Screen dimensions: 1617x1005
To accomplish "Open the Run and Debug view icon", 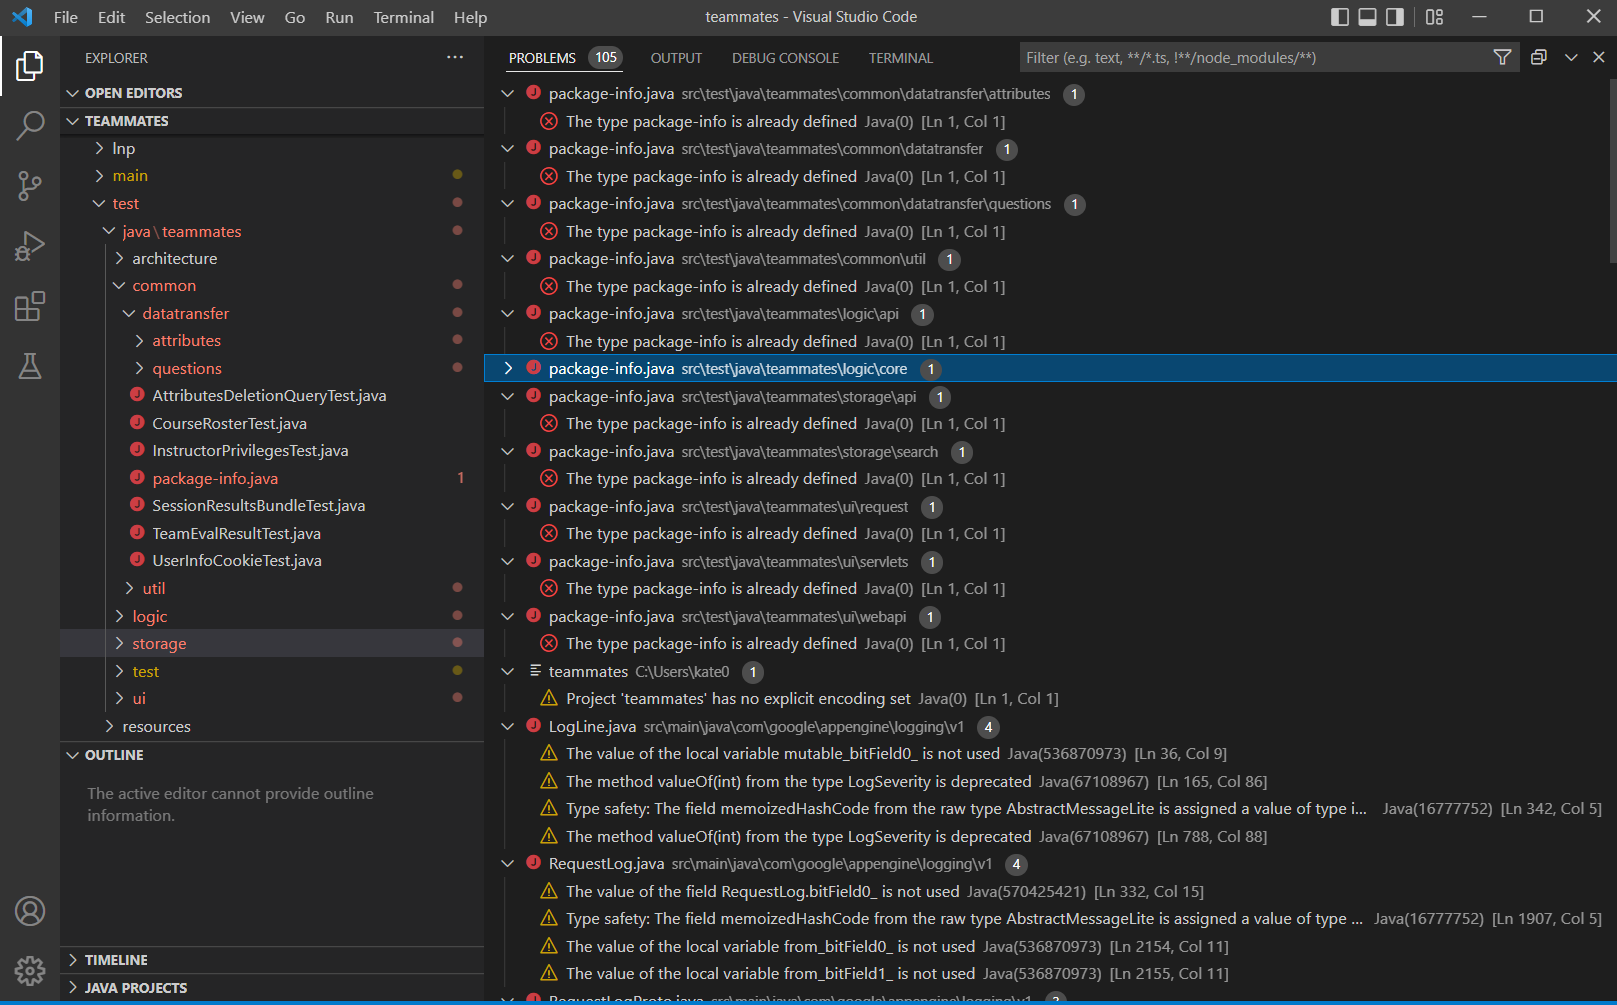I will click(x=29, y=246).
